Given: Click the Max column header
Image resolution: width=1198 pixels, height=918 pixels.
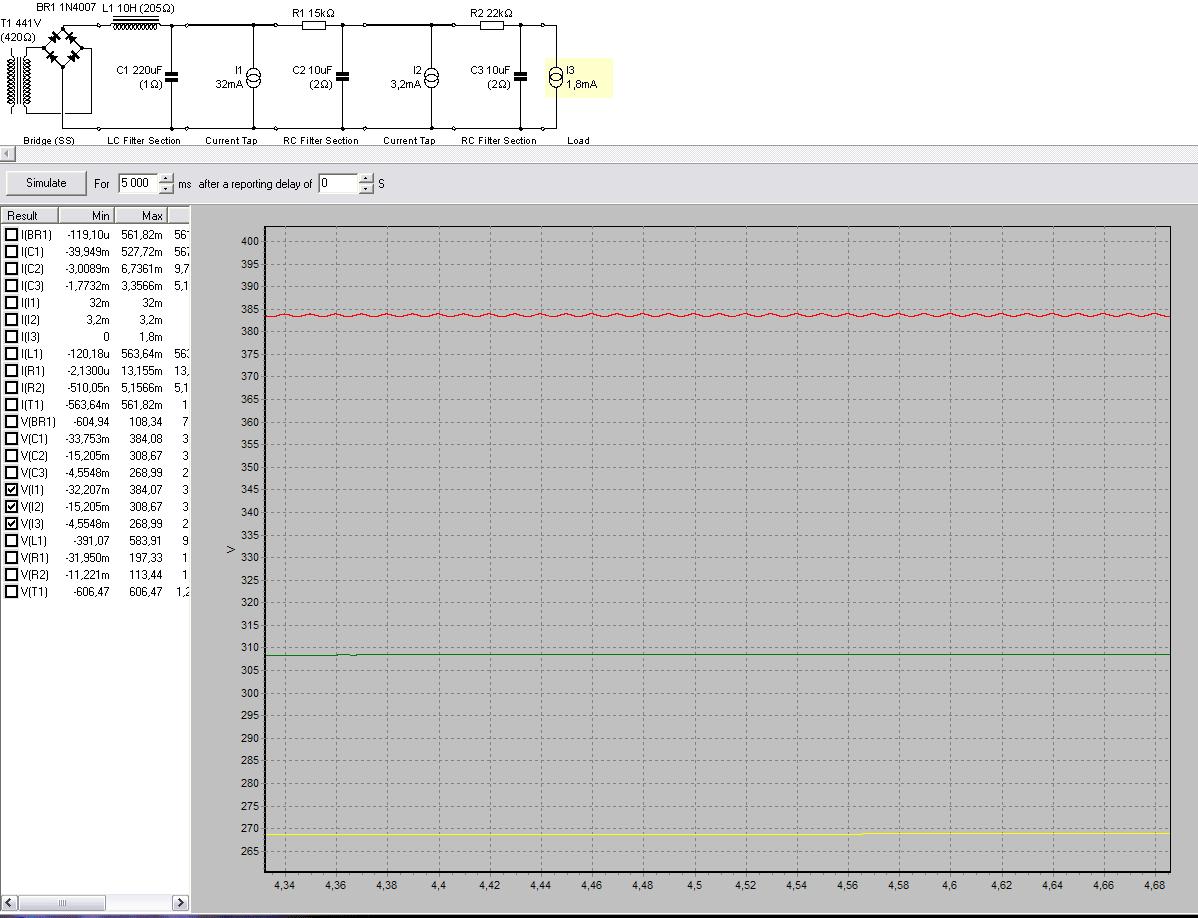Looking at the screenshot, I should click(x=141, y=215).
